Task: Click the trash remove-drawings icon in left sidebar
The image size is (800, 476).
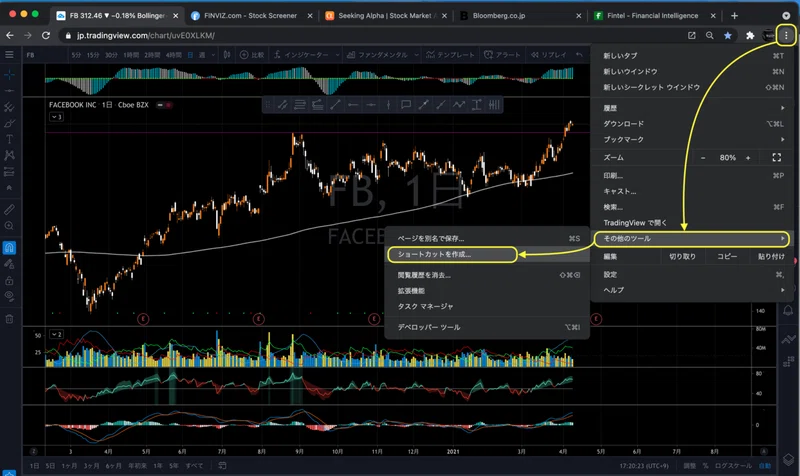Action: [x=9, y=319]
